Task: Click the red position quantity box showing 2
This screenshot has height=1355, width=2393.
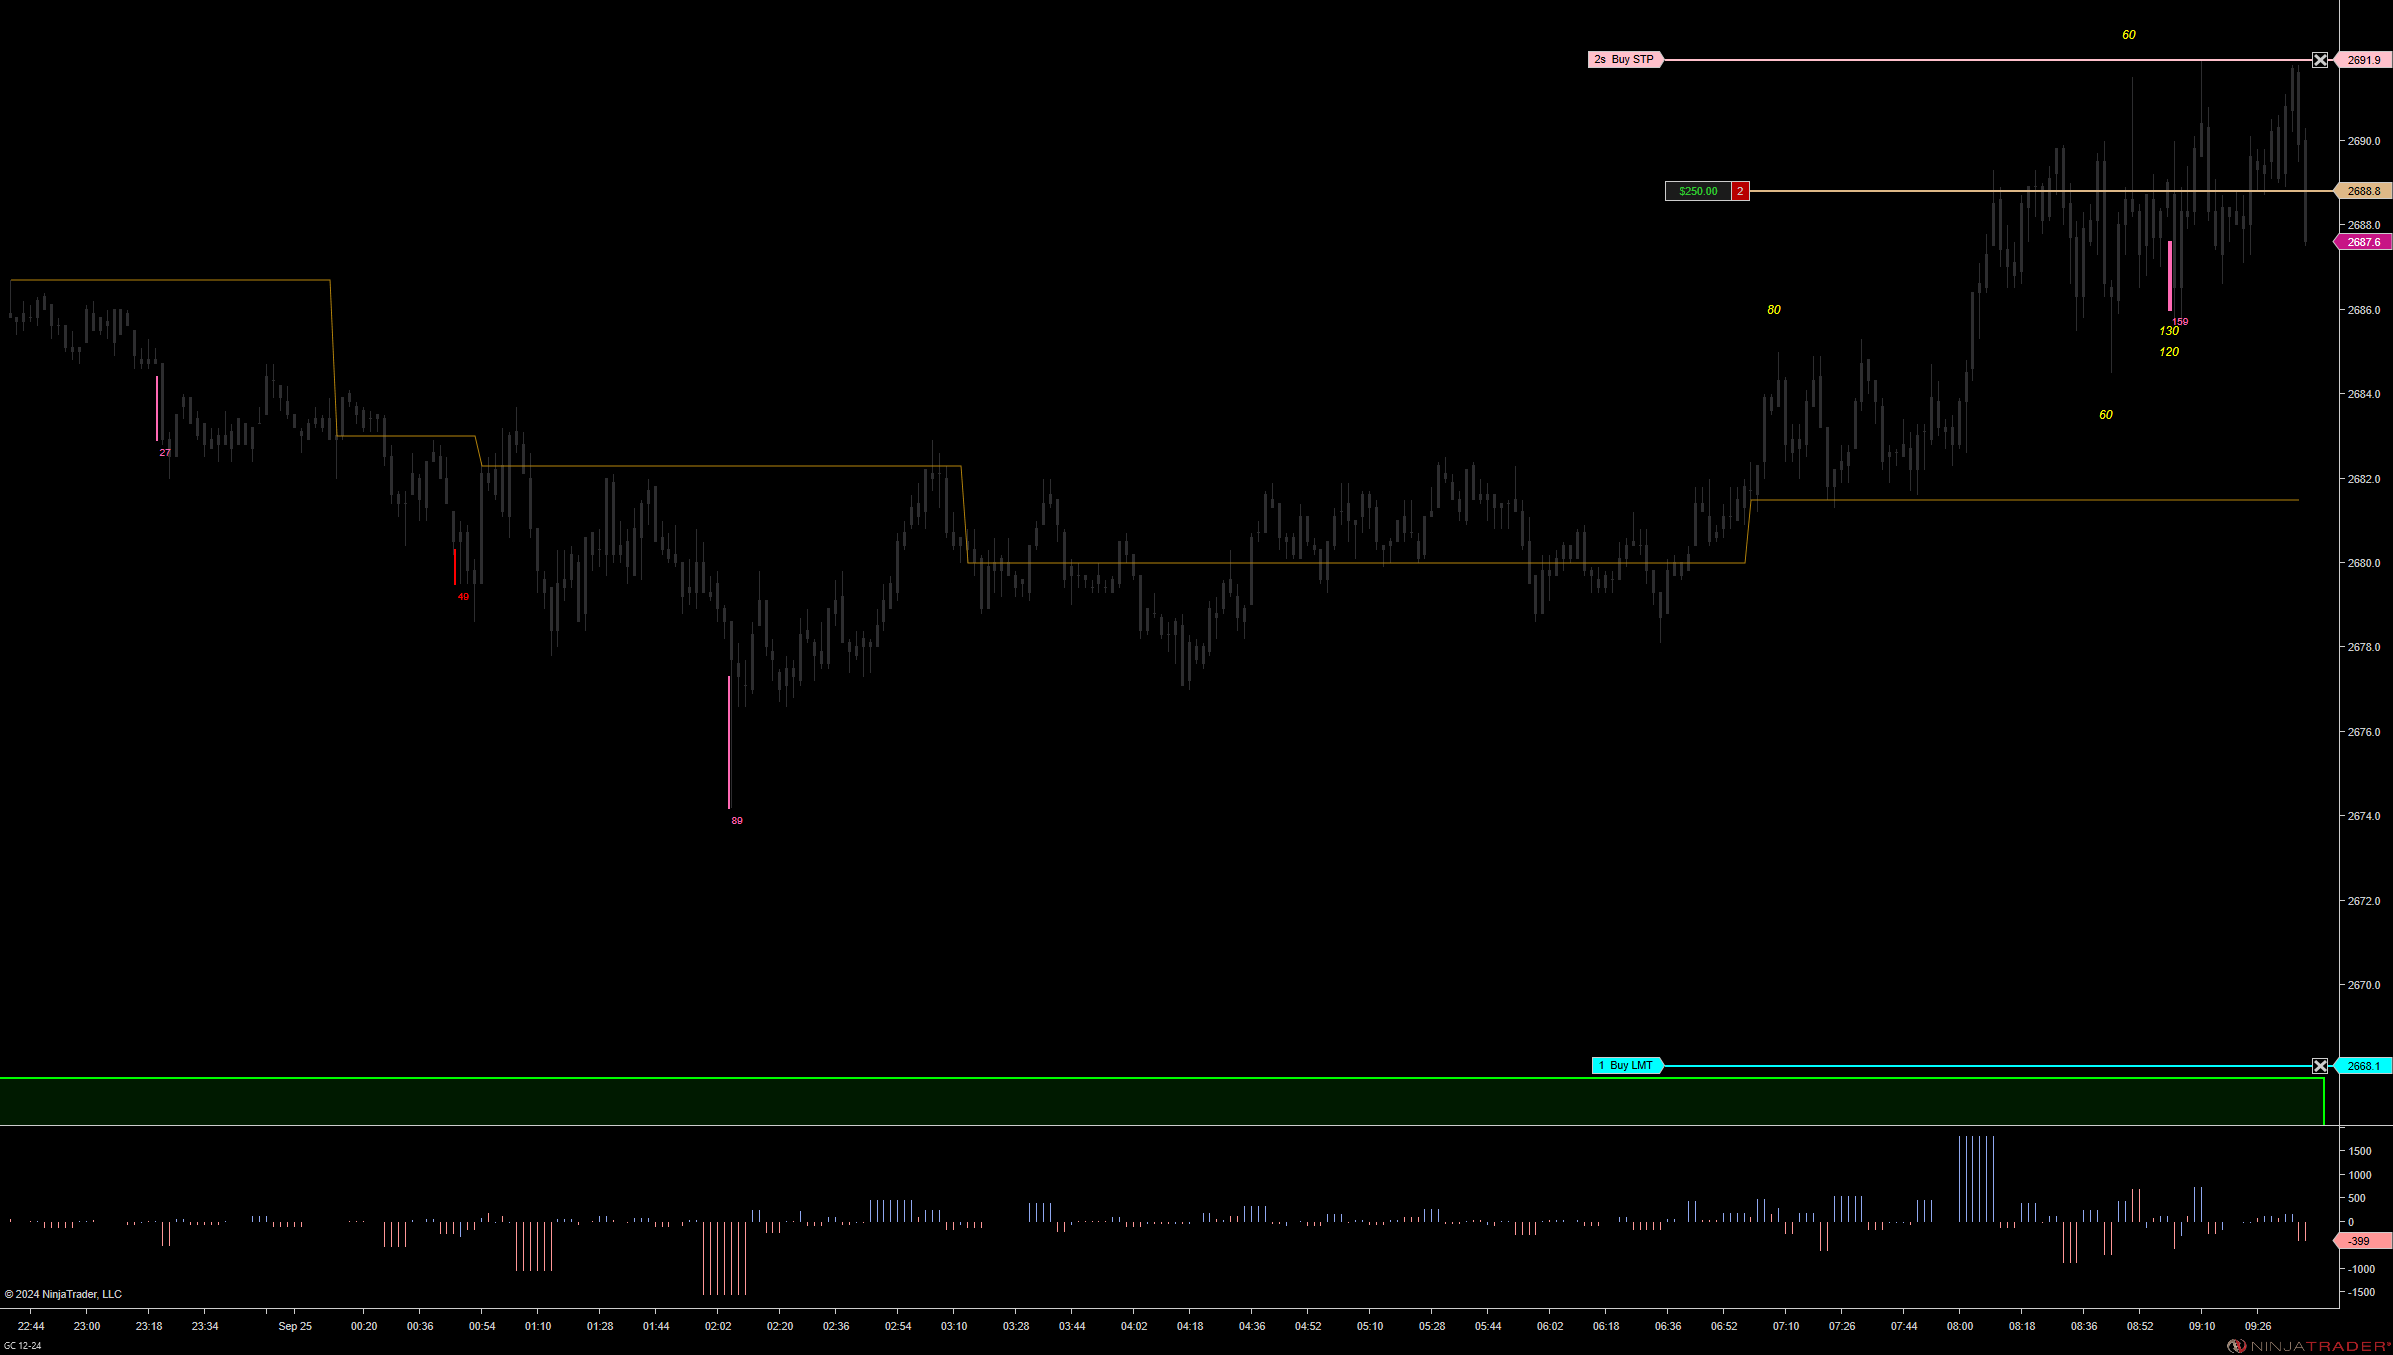Action: coord(1740,191)
